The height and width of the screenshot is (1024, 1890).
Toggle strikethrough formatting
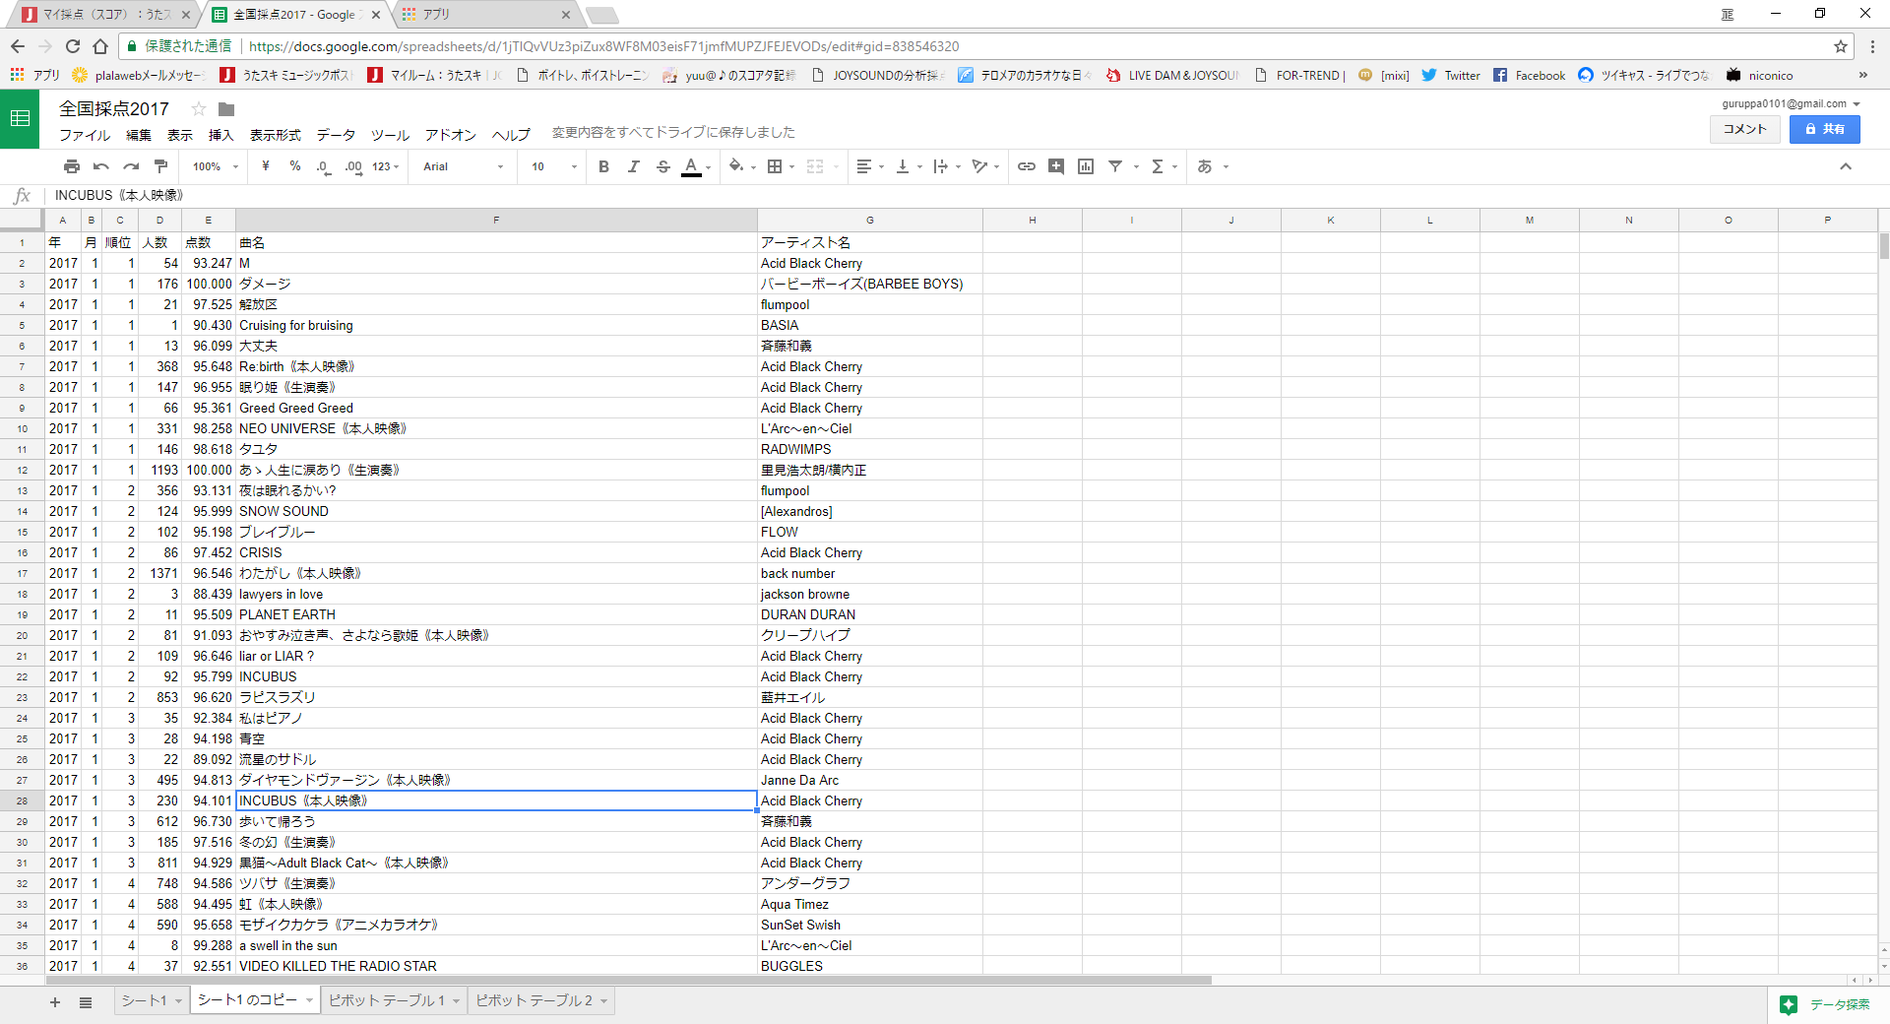pyautogui.click(x=663, y=167)
